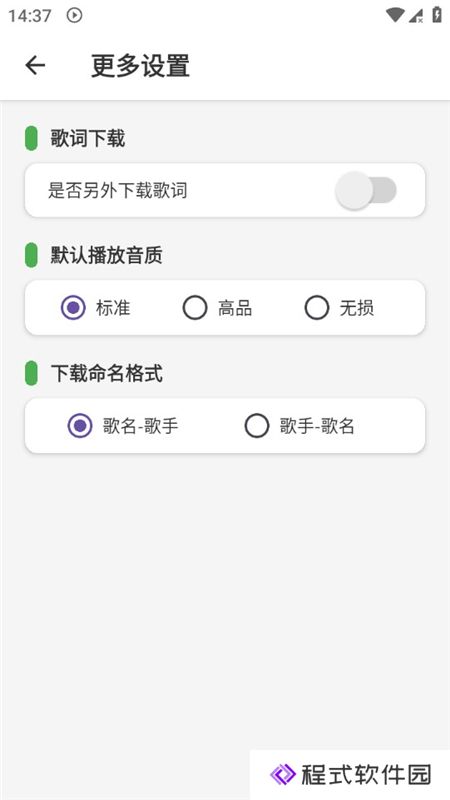The width and height of the screenshot is (450, 800).
Task: Choose 歌手-歌名 naming format
Action: click(257, 426)
